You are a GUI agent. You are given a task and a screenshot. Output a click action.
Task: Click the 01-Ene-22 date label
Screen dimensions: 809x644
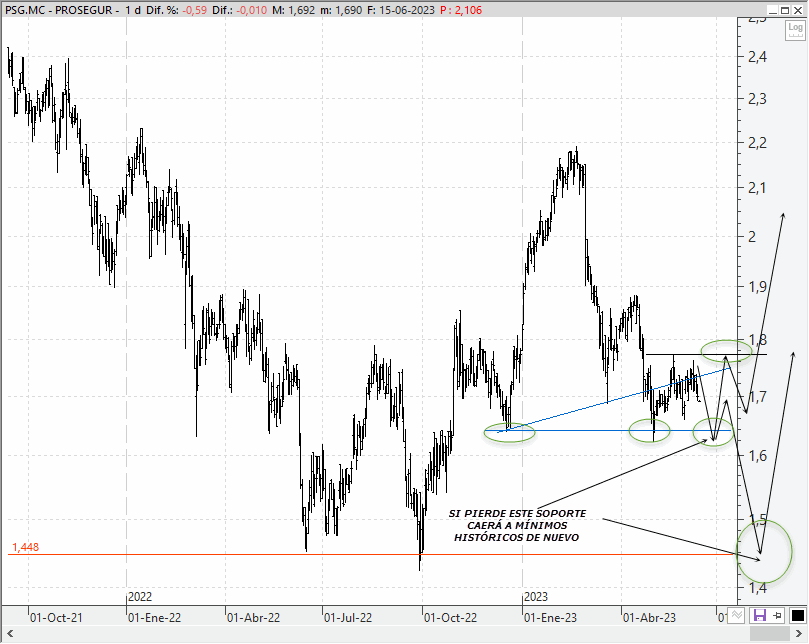[155, 618]
